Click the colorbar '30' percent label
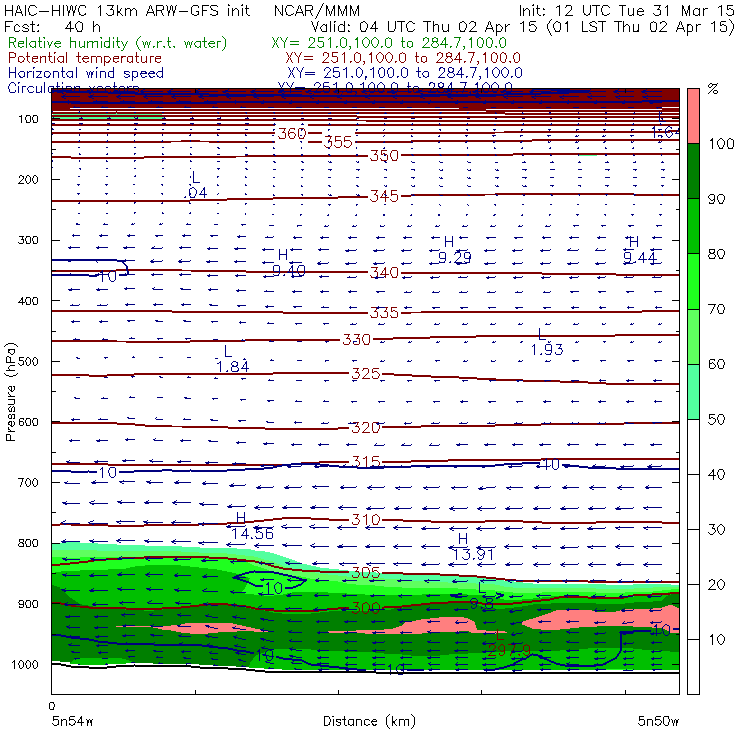740x740 pixels. tap(716, 530)
